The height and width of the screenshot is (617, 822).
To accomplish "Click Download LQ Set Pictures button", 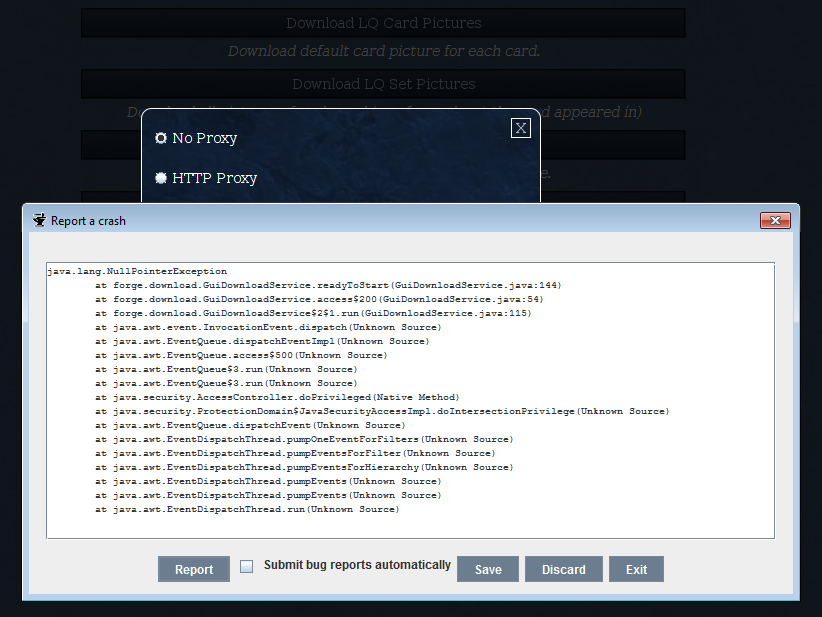I will pos(383,84).
